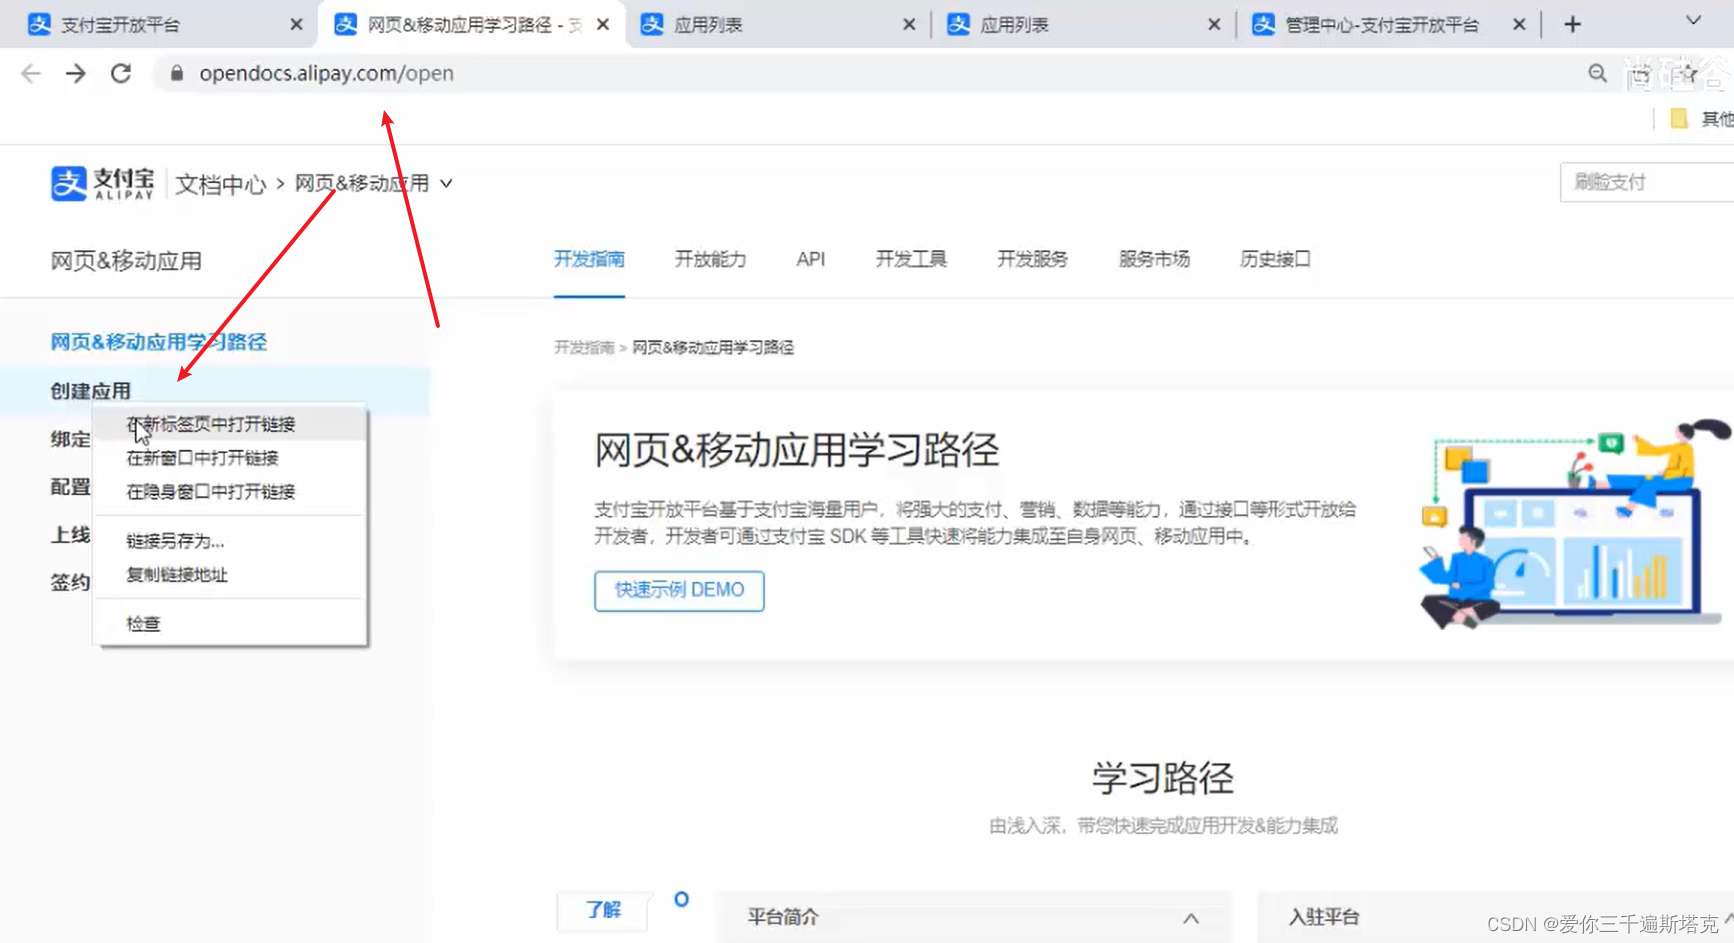Click the 刷脸支付 search field

point(1646,182)
